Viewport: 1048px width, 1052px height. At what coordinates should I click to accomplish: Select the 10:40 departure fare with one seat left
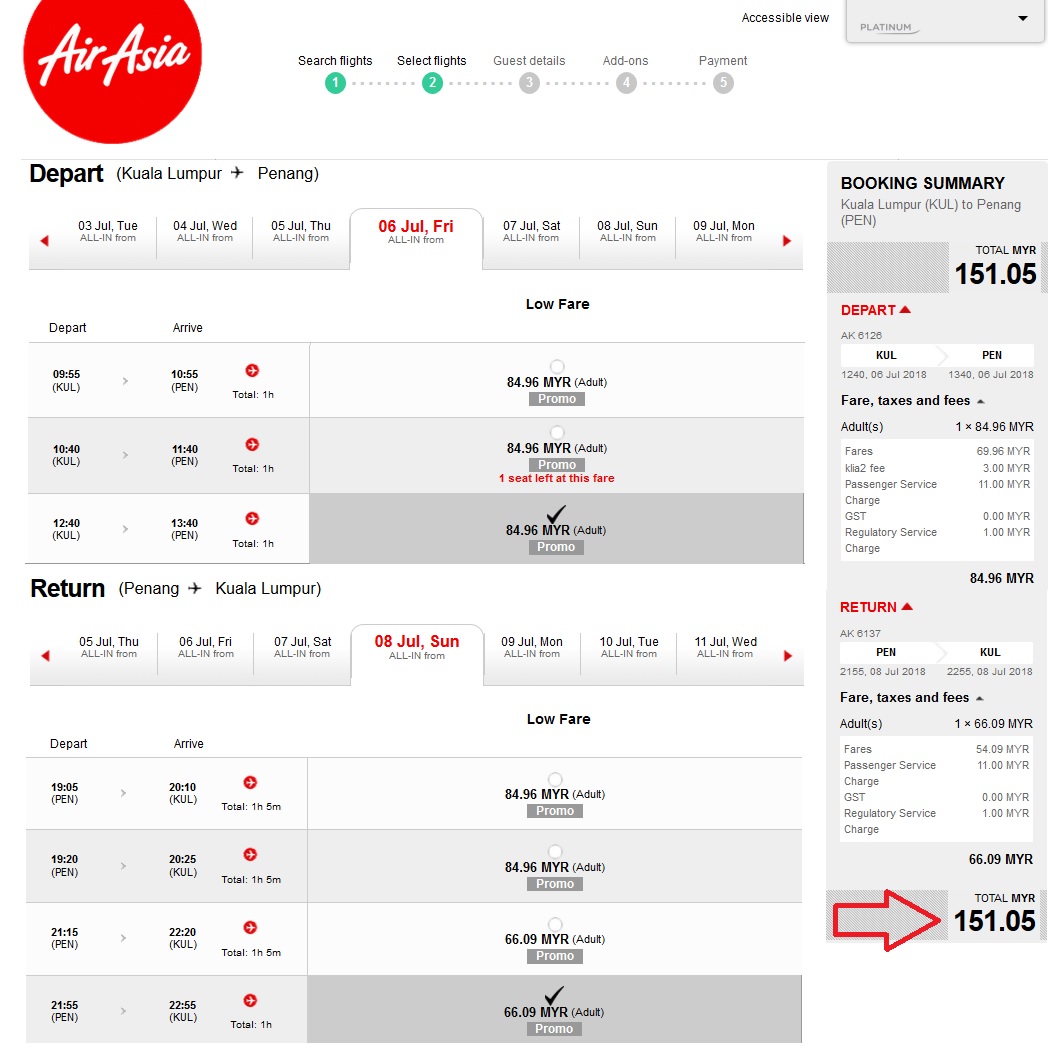(x=557, y=433)
